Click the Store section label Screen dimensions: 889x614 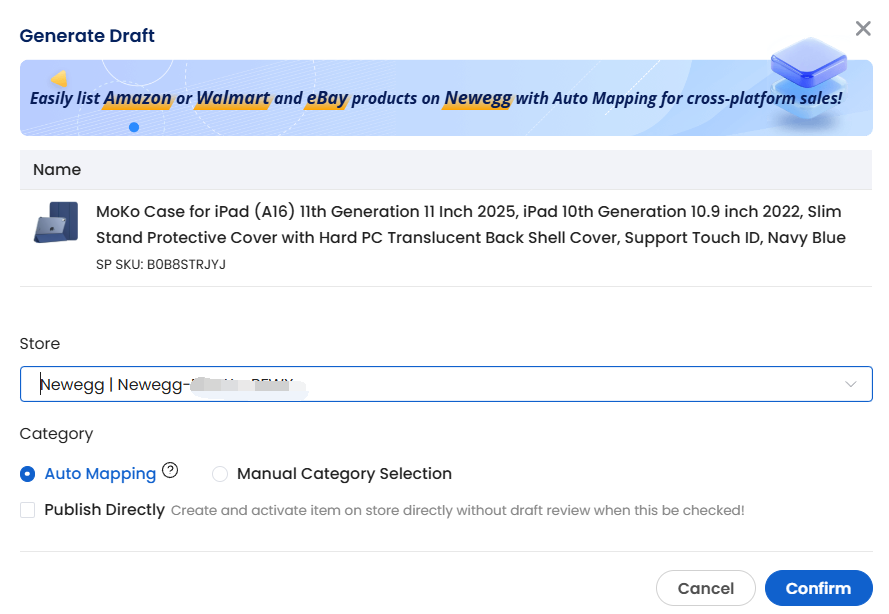(40, 344)
